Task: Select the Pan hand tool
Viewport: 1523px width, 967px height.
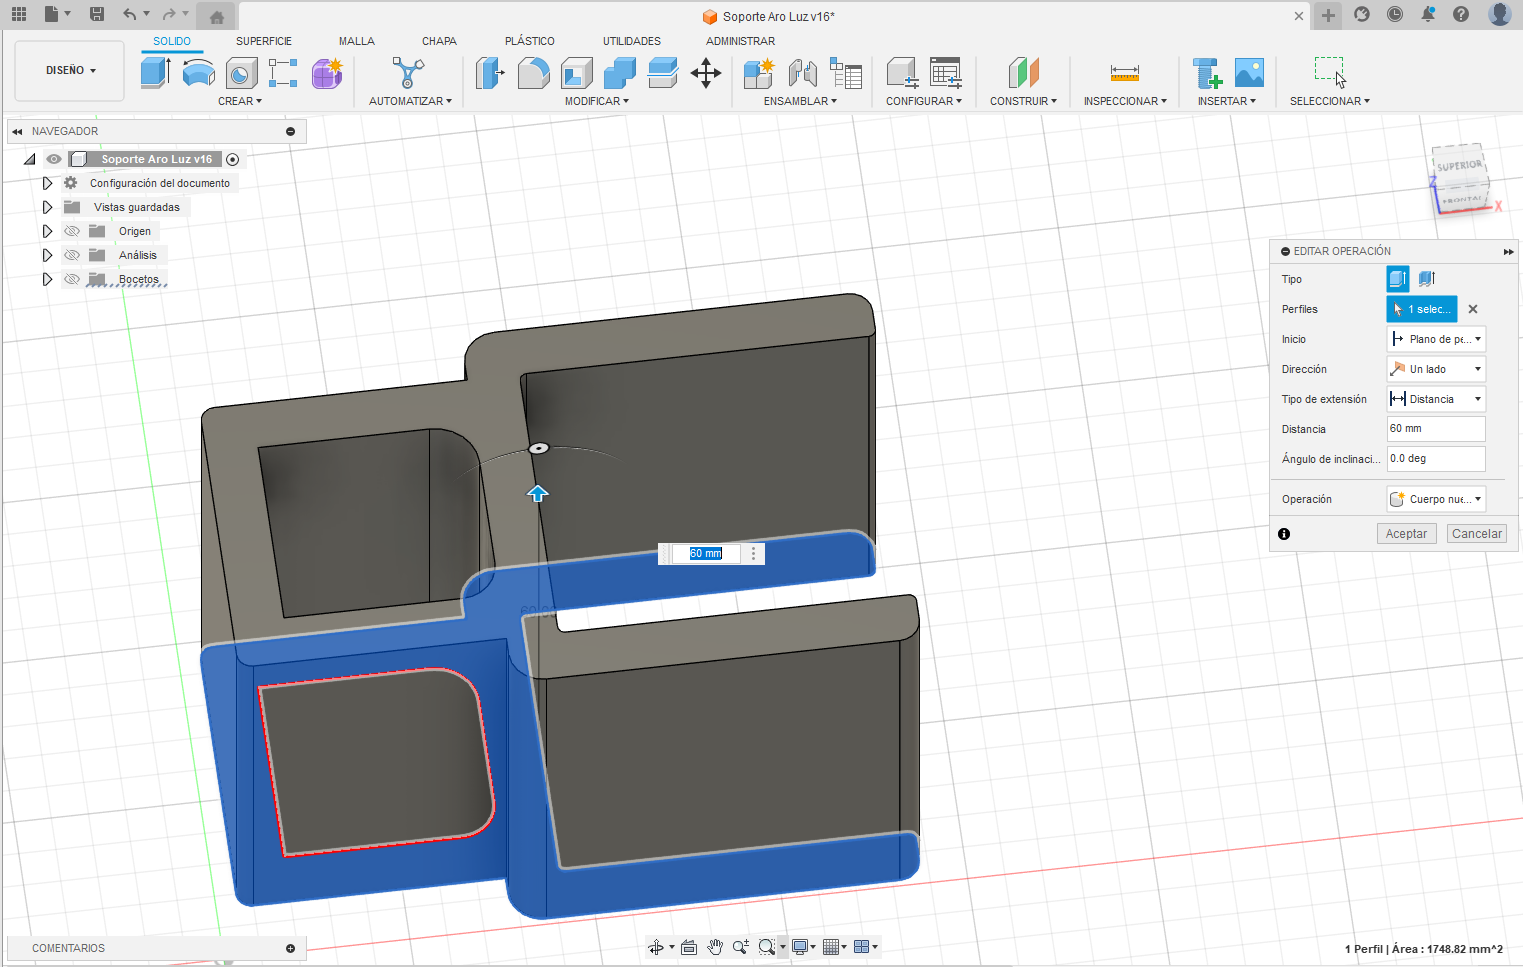Action: [x=715, y=947]
